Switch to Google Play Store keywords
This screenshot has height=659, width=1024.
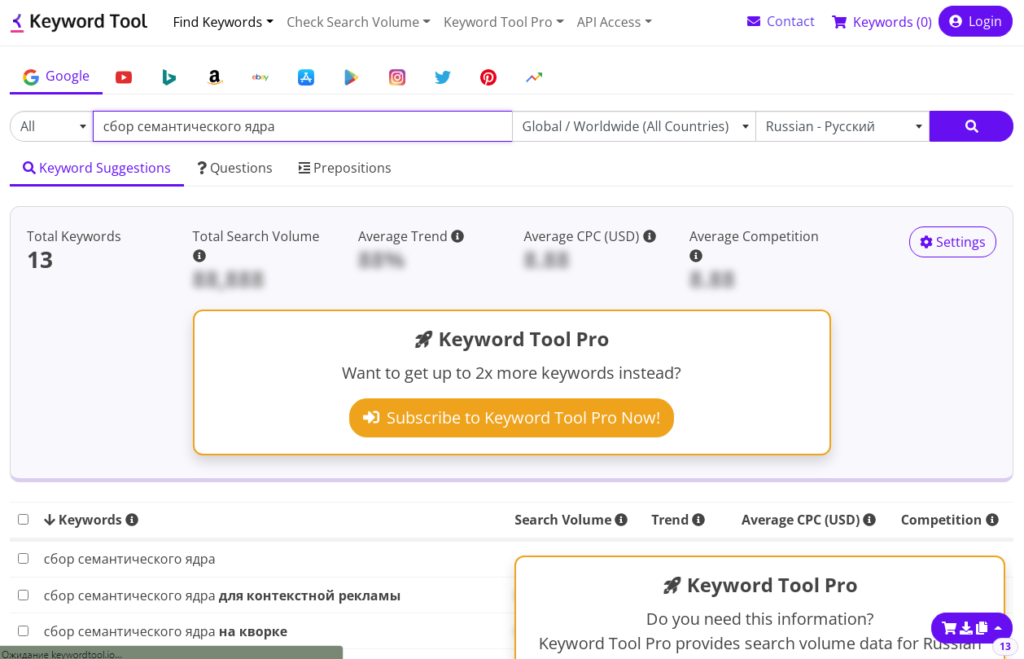(x=351, y=77)
